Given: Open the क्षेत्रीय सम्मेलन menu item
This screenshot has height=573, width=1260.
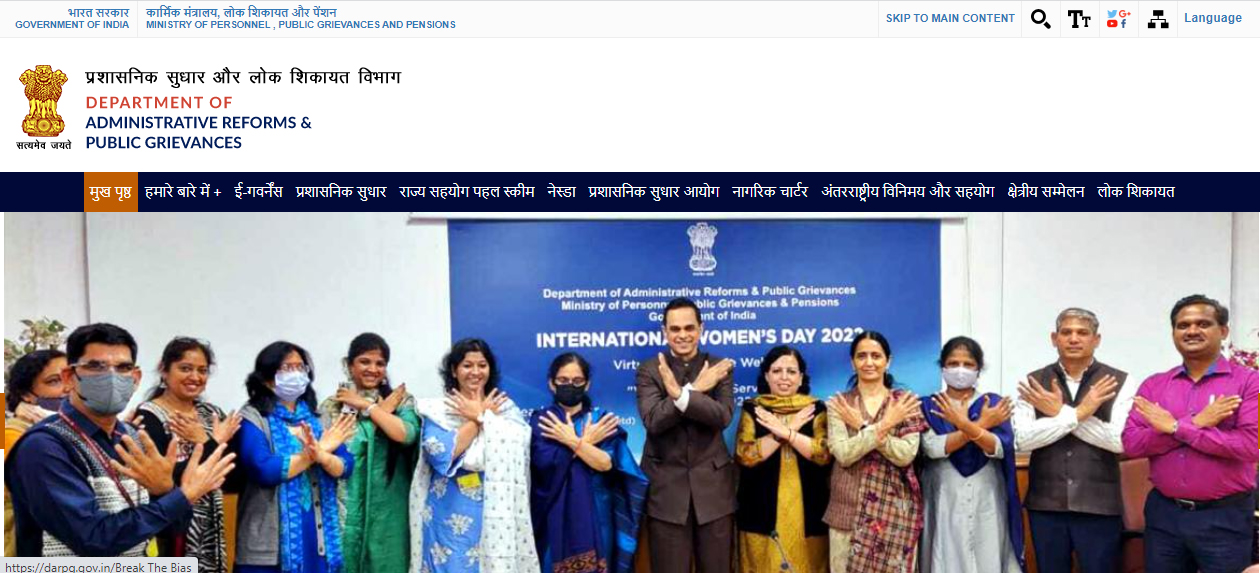Looking at the screenshot, I should pyautogui.click(x=1046, y=192).
